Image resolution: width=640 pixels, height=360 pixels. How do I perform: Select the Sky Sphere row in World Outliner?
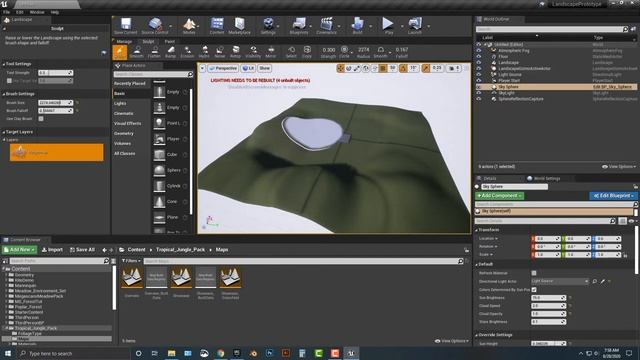click(x=556, y=87)
